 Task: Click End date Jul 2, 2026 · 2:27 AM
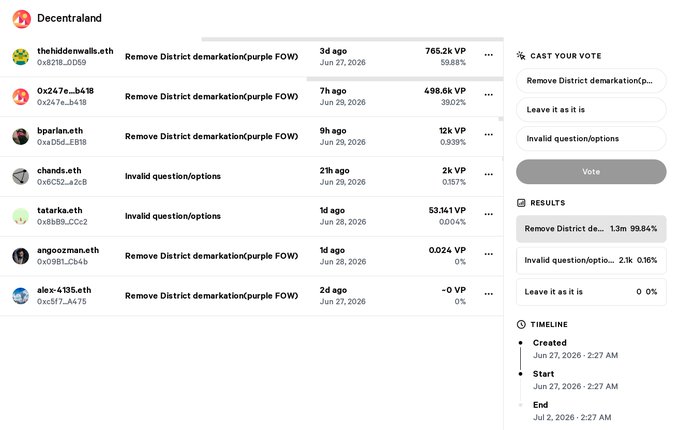[x=572, y=417]
